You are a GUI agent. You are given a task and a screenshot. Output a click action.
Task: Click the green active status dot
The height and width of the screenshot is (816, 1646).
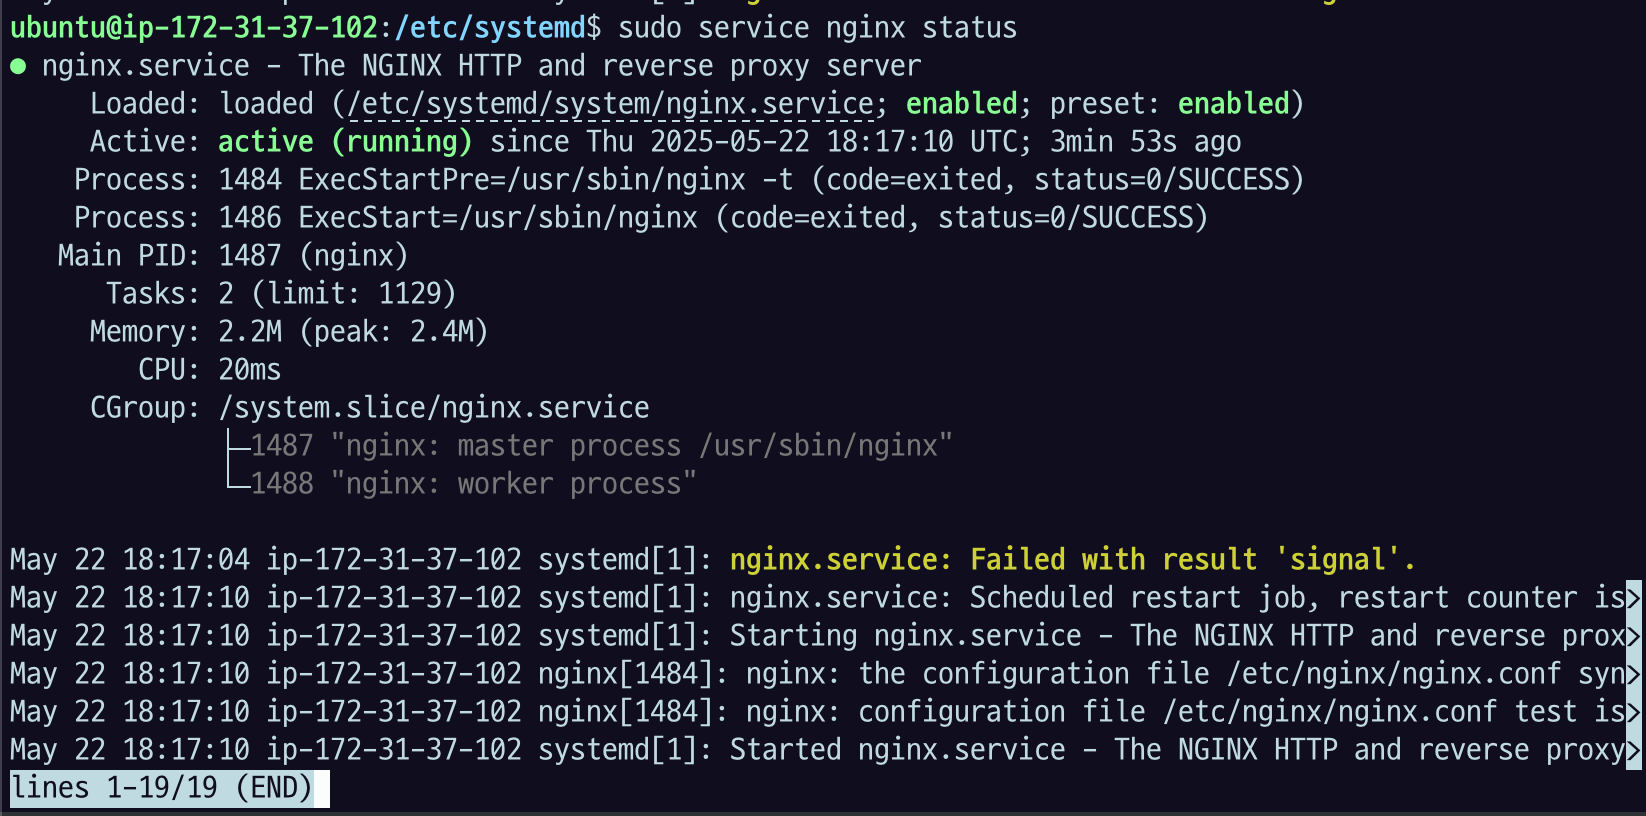18,67
